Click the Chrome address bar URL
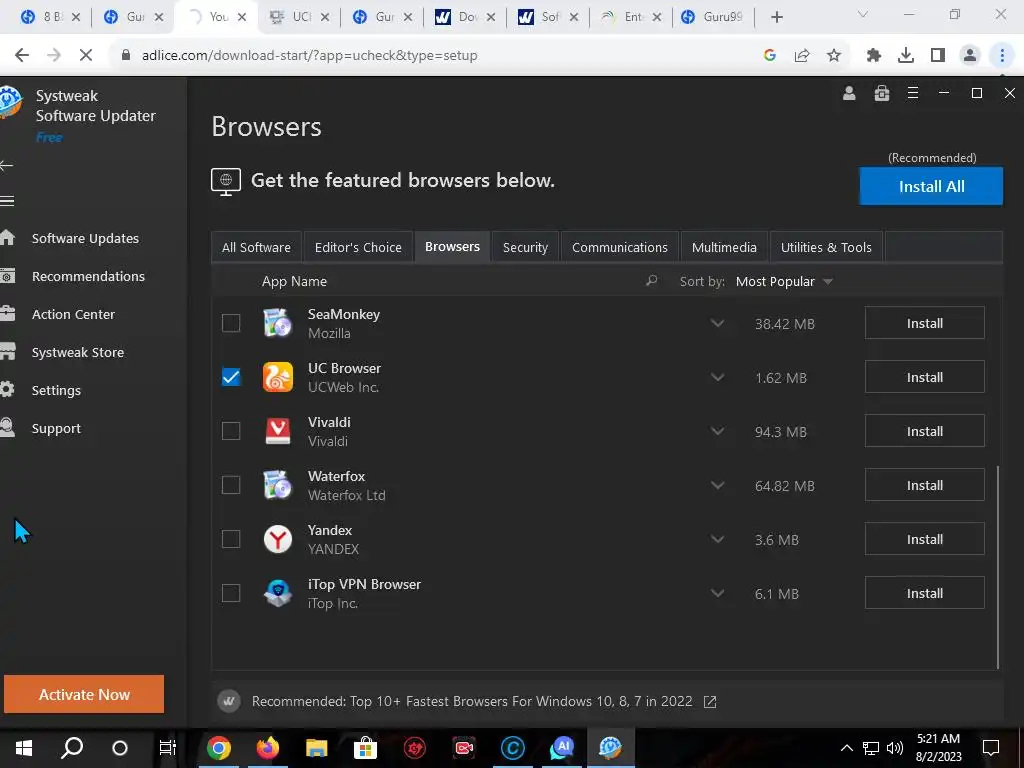1024x768 pixels. point(310,56)
